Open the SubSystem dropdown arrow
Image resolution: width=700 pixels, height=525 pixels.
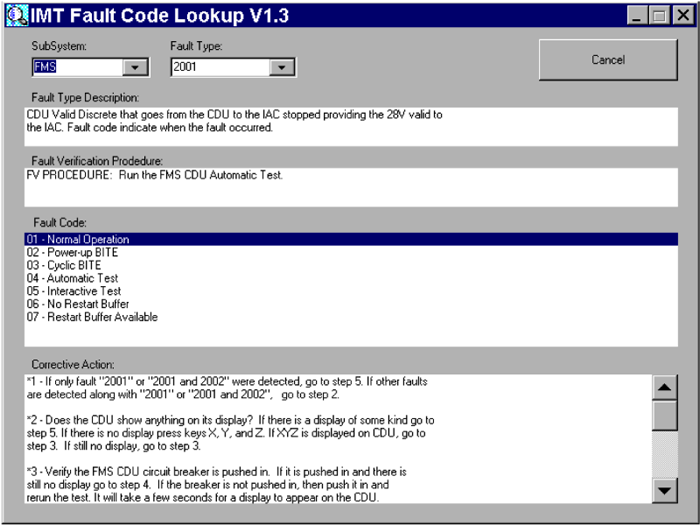[134, 67]
